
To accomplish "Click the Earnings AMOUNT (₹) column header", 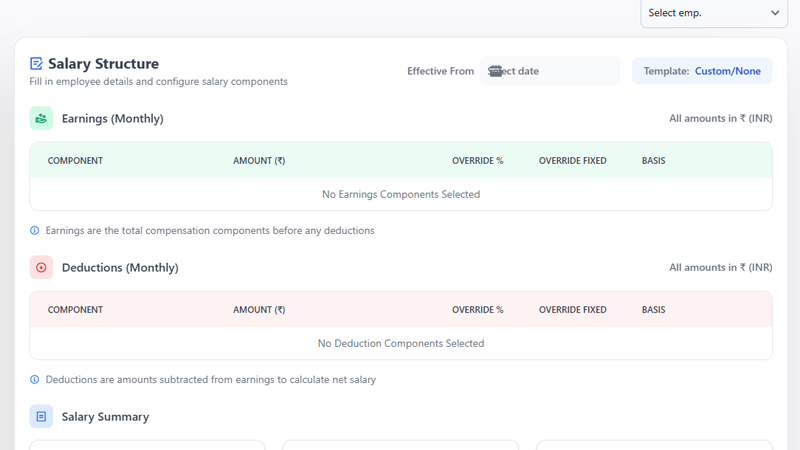I will point(259,161).
